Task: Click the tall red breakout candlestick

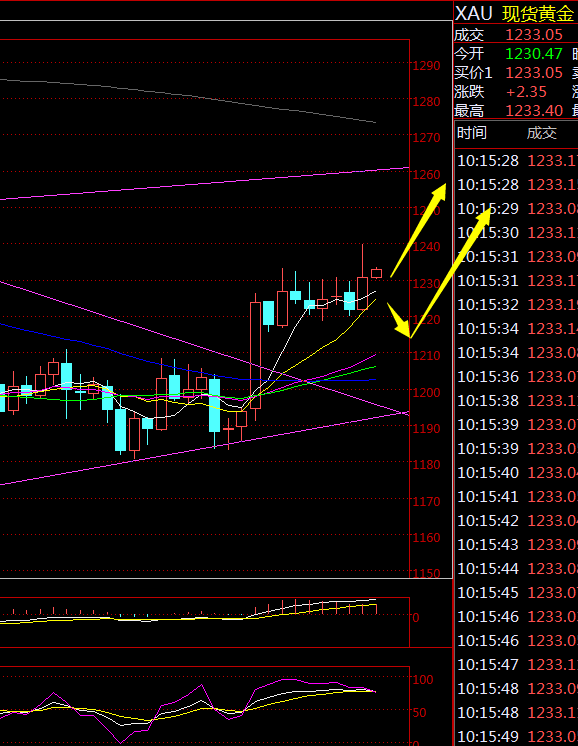Action: pos(255,355)
